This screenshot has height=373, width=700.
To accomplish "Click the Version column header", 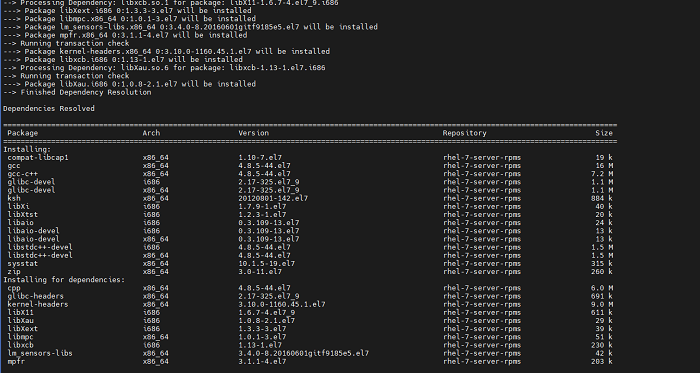I will point(254,133).
